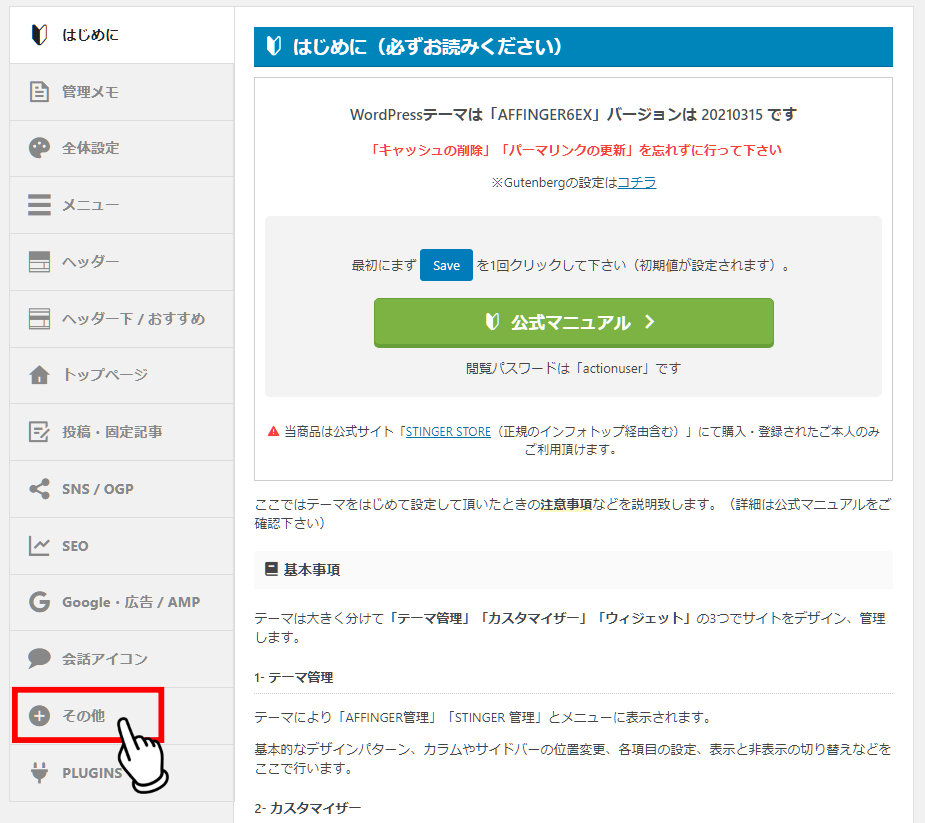Click the beginner mark icon in the blue header
The width and height of the screenshot is (925, 823).
pyautogui.click(x=274, y=46)
